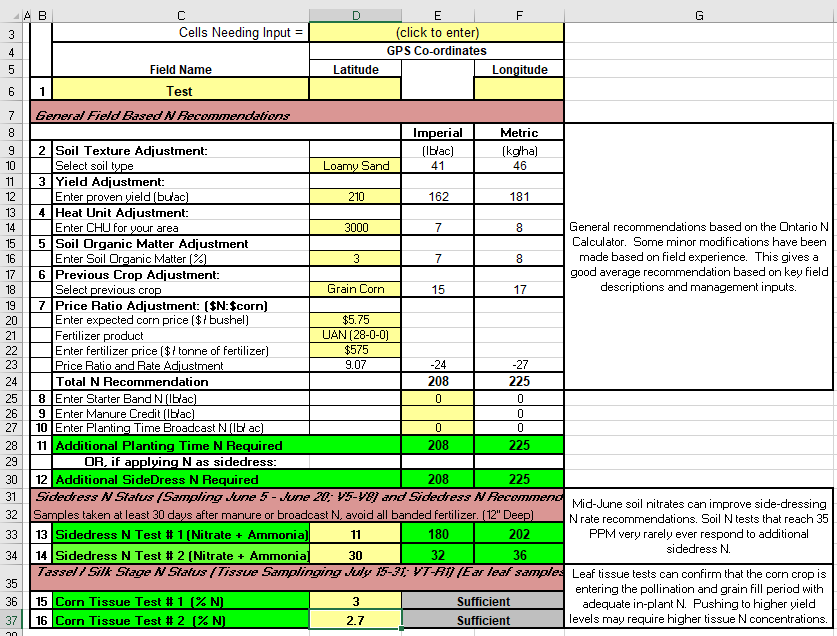This screenshot has width=837, height=636.
Task: Click the 'GPS Co-ordinates' heading
Action: 437,51
